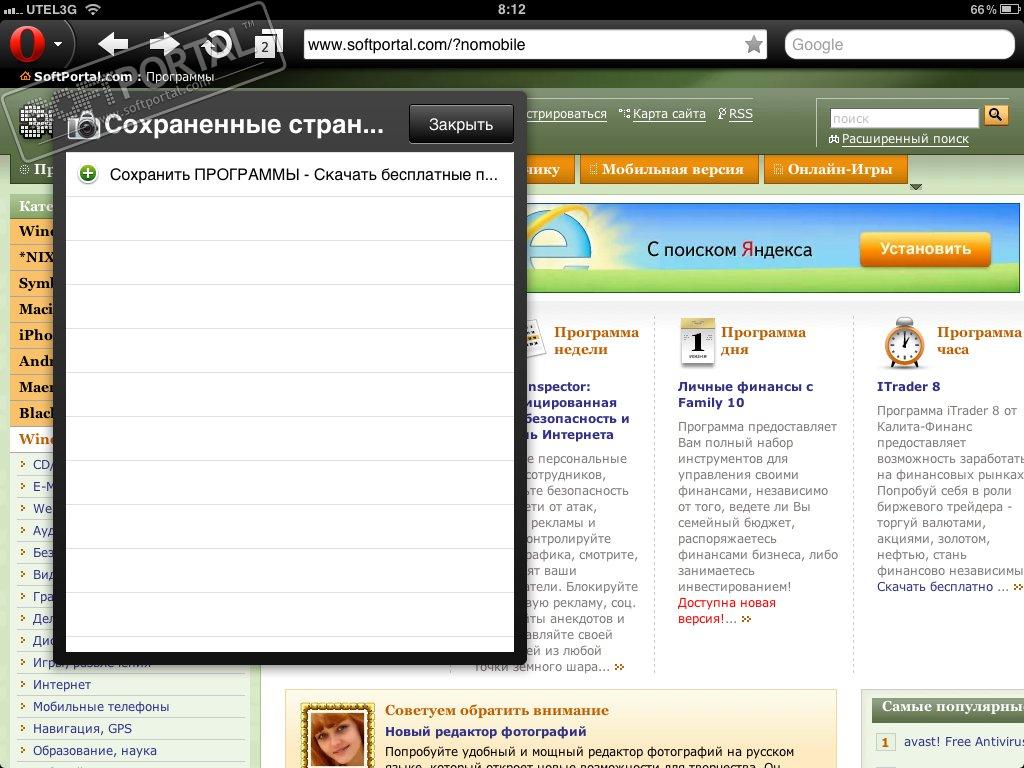Tap the Wi-Fi status bar icon
This screenshot has height=768, width=1024.
click(93, 9)
